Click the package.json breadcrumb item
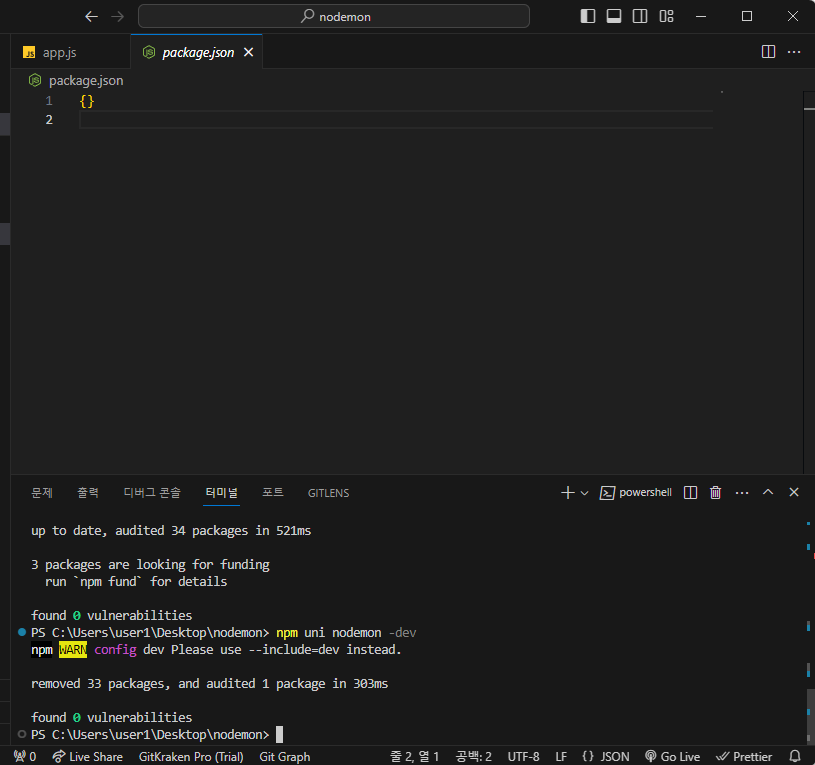 pos(76,81)
